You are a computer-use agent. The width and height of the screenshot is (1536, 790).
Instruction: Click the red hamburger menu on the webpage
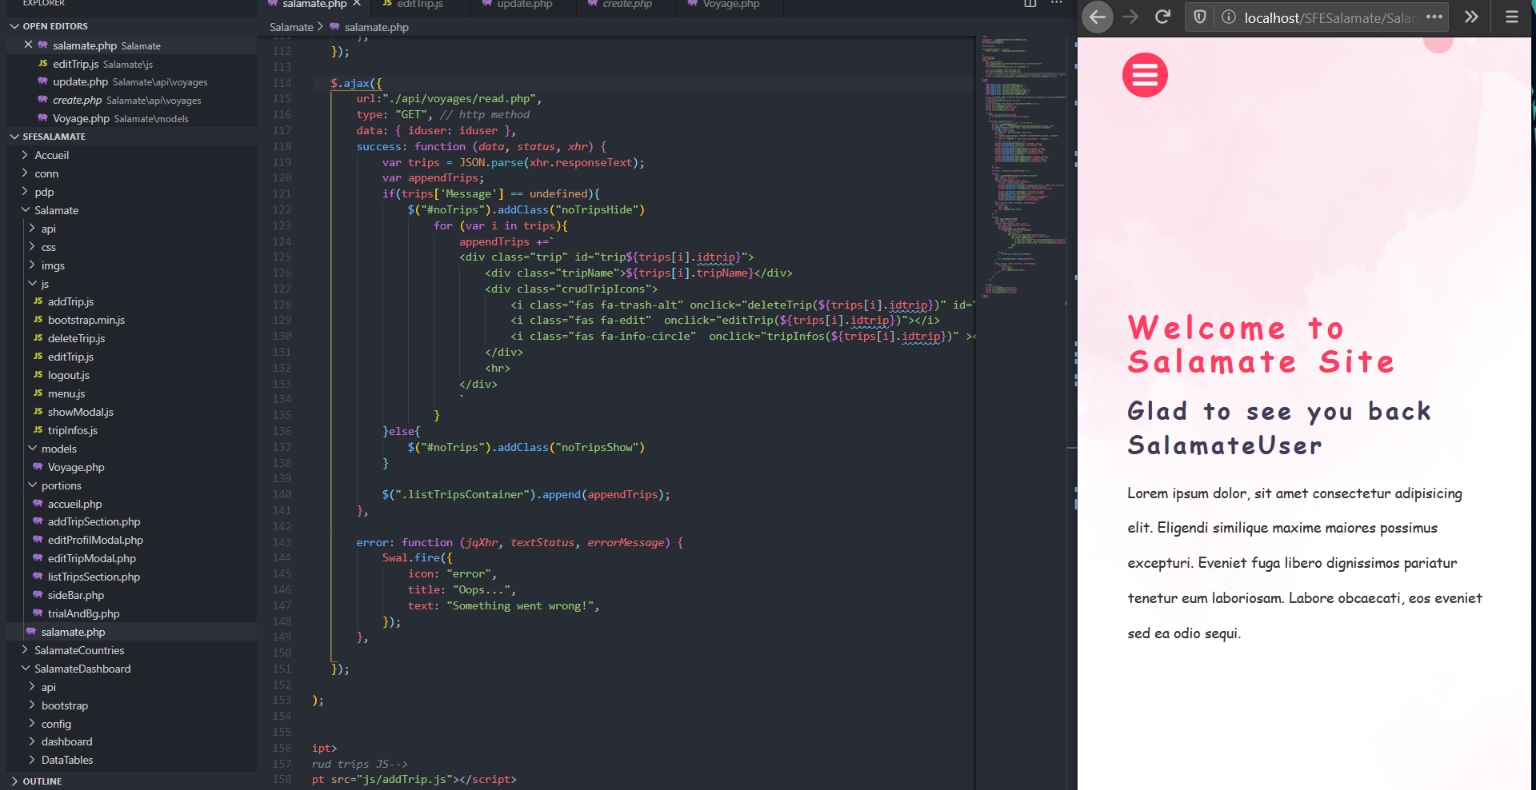pos(1145,75)
